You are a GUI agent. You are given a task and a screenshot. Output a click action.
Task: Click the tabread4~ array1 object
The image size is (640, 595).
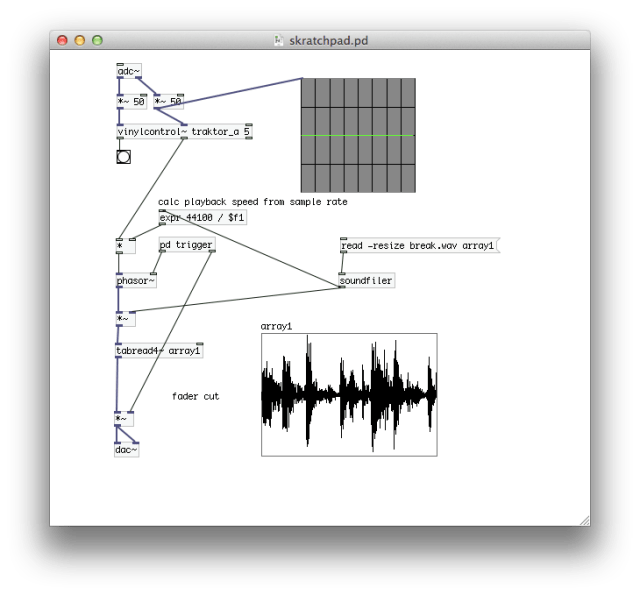[x=159, y=351]
